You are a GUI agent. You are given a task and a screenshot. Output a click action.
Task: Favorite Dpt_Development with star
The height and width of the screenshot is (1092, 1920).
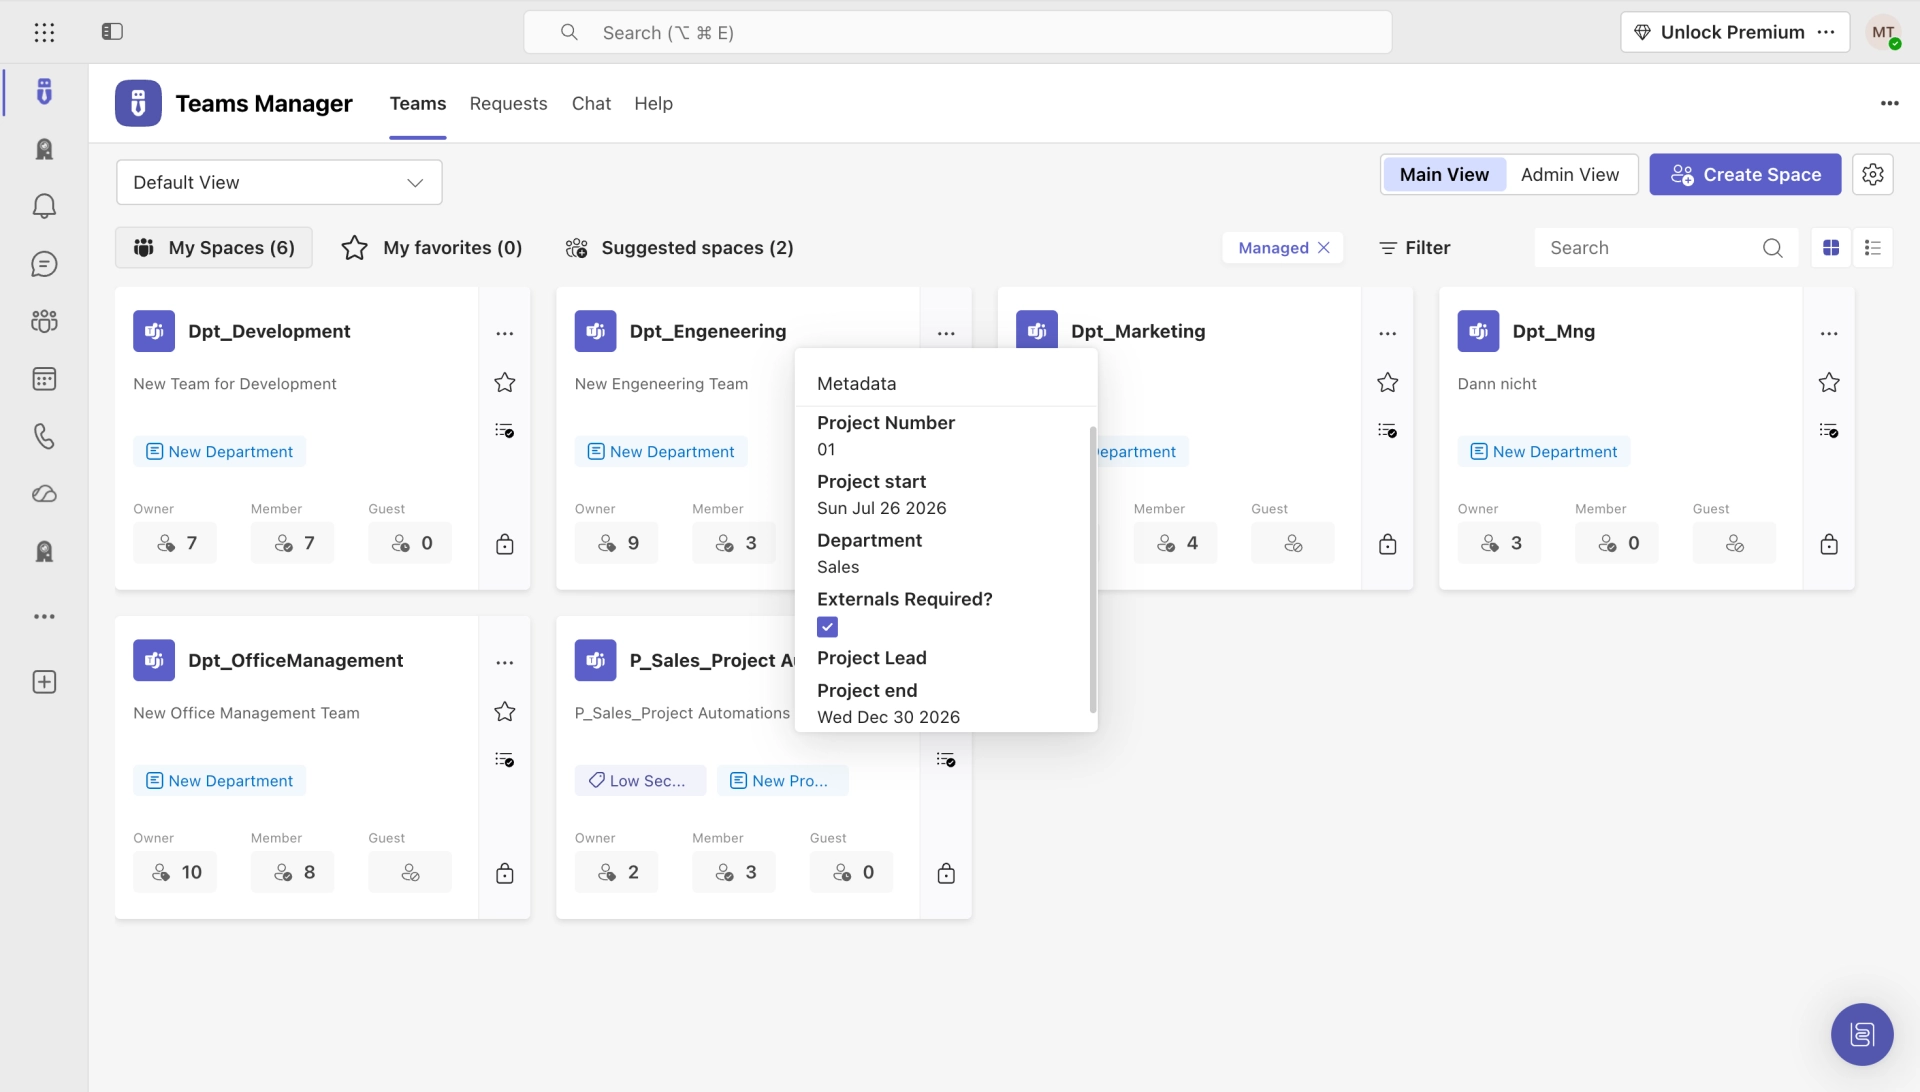pyautogui.click(x=505, y=383)
